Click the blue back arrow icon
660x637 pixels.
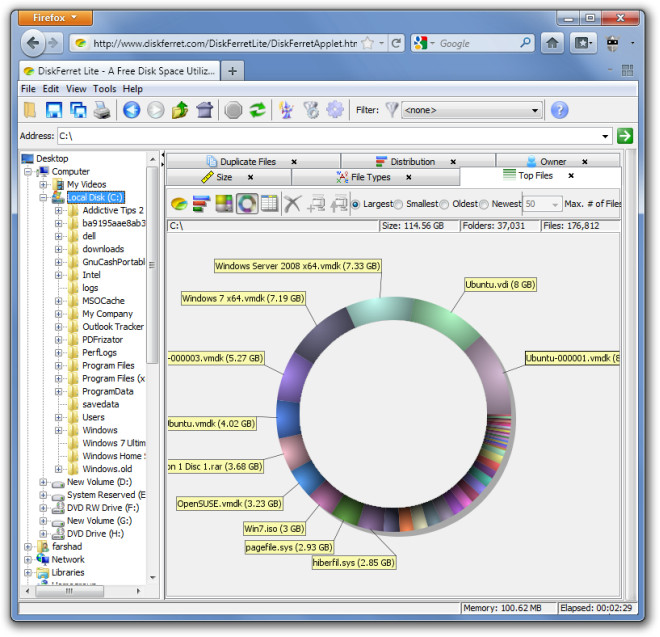pyautogui.click(x=131, y=110)
